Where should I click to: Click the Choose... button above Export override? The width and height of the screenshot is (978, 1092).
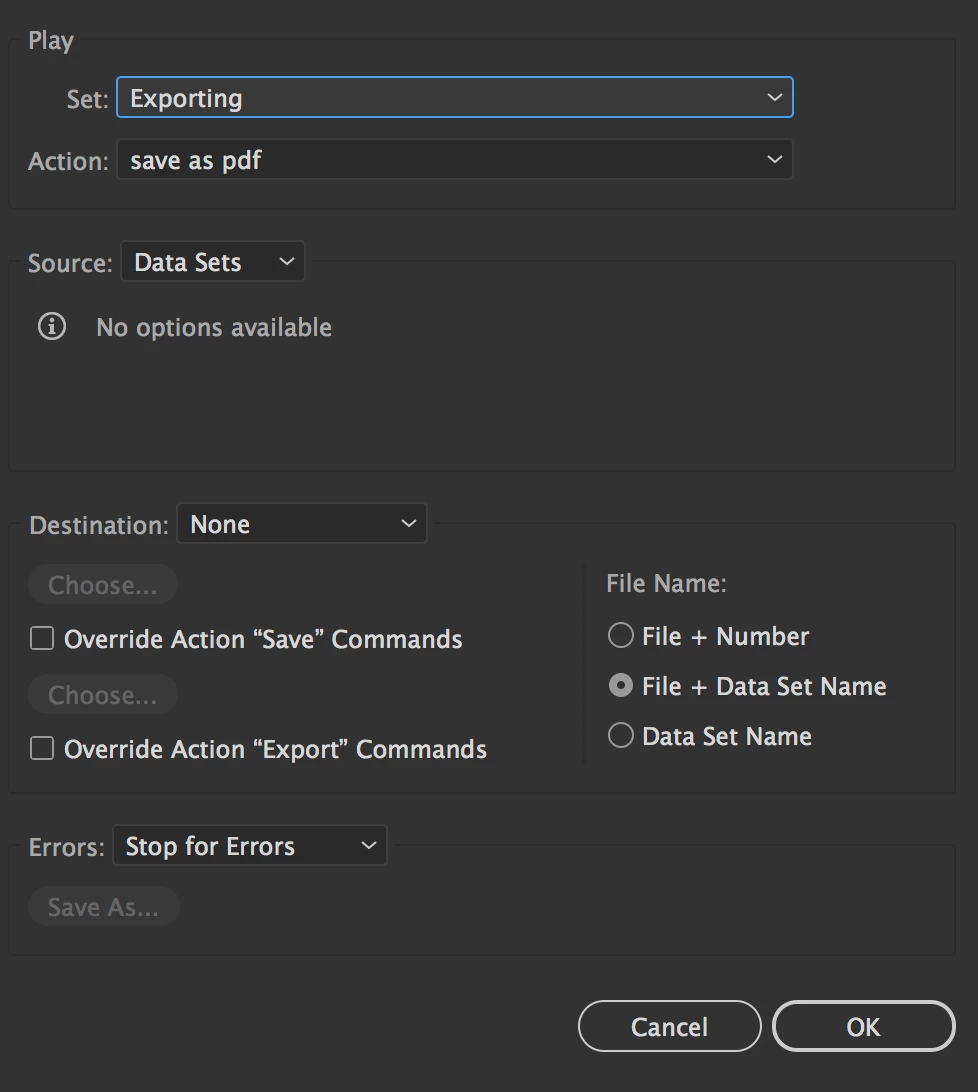pos(102,695)
